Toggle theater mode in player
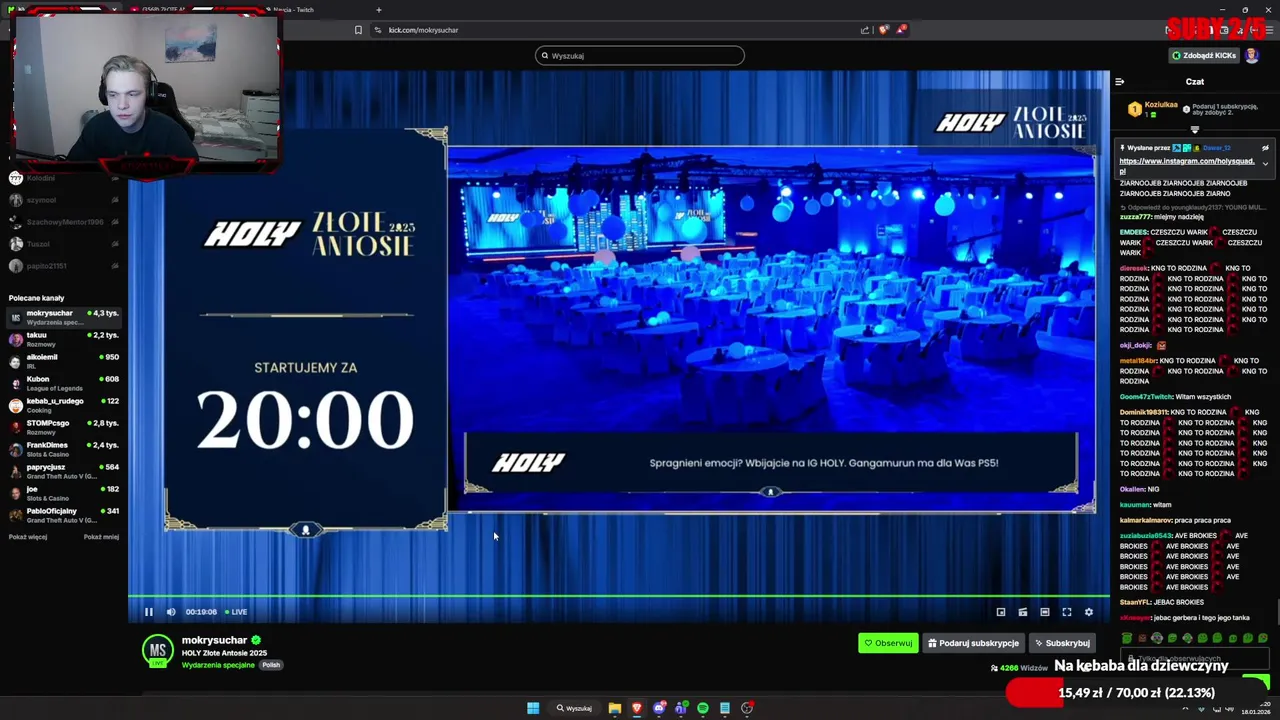Viewport: 1280px width, 720px height. [1045, 612]
